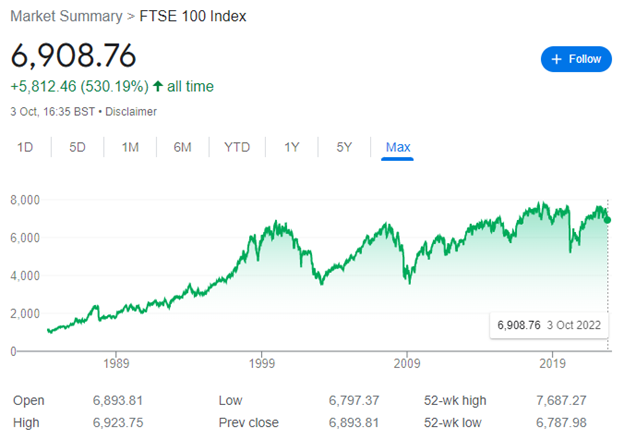Switch to the 1M range tab
The height and width of the screenshot is (440, 624).
tap(130, 148)
